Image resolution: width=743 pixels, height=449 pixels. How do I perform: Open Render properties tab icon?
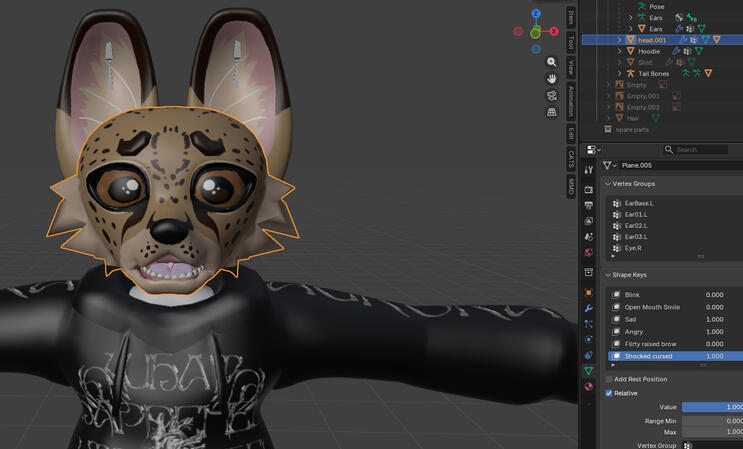tap(589, 189)
